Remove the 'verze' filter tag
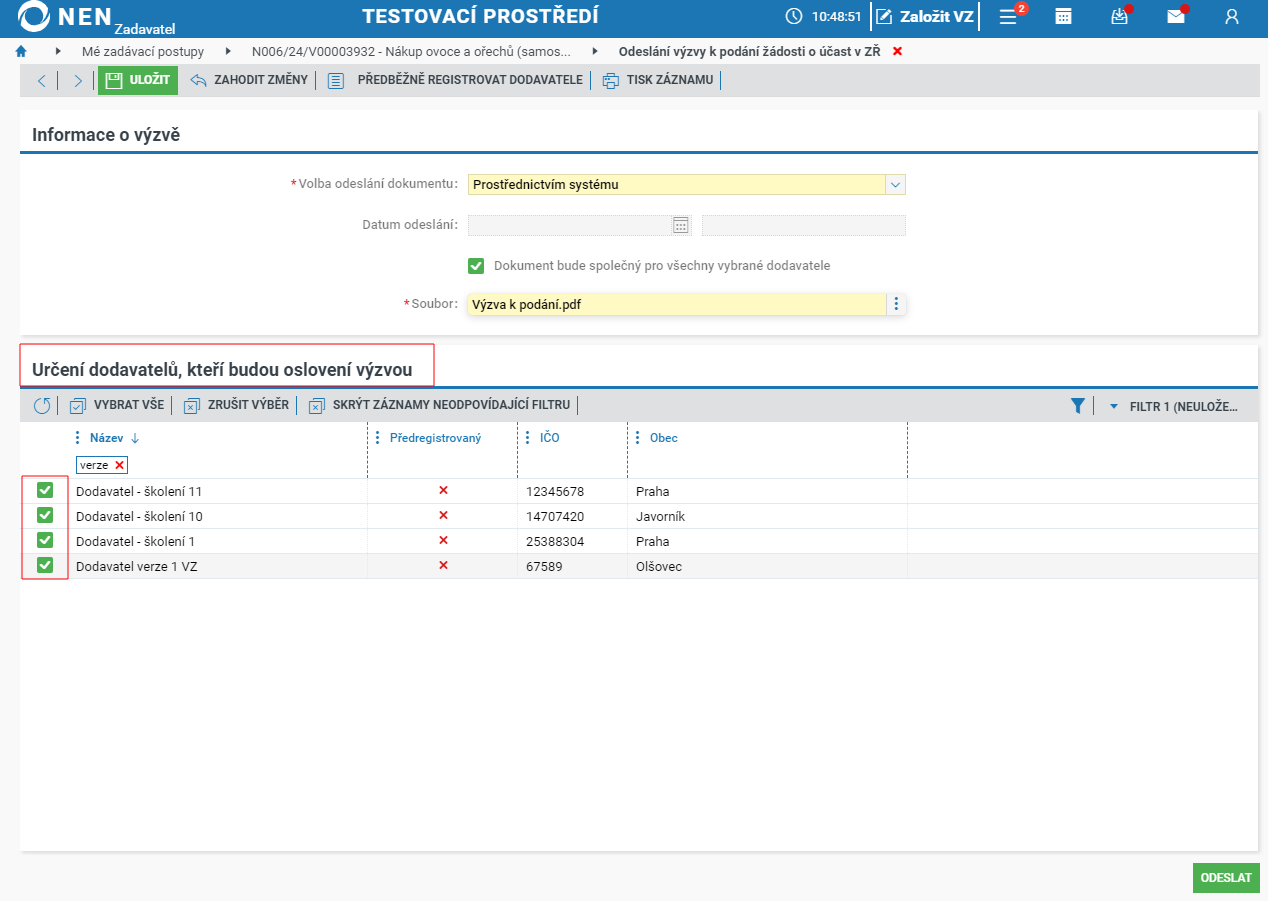This screenshot has width=1268, height=901. [x=119, y=465]
